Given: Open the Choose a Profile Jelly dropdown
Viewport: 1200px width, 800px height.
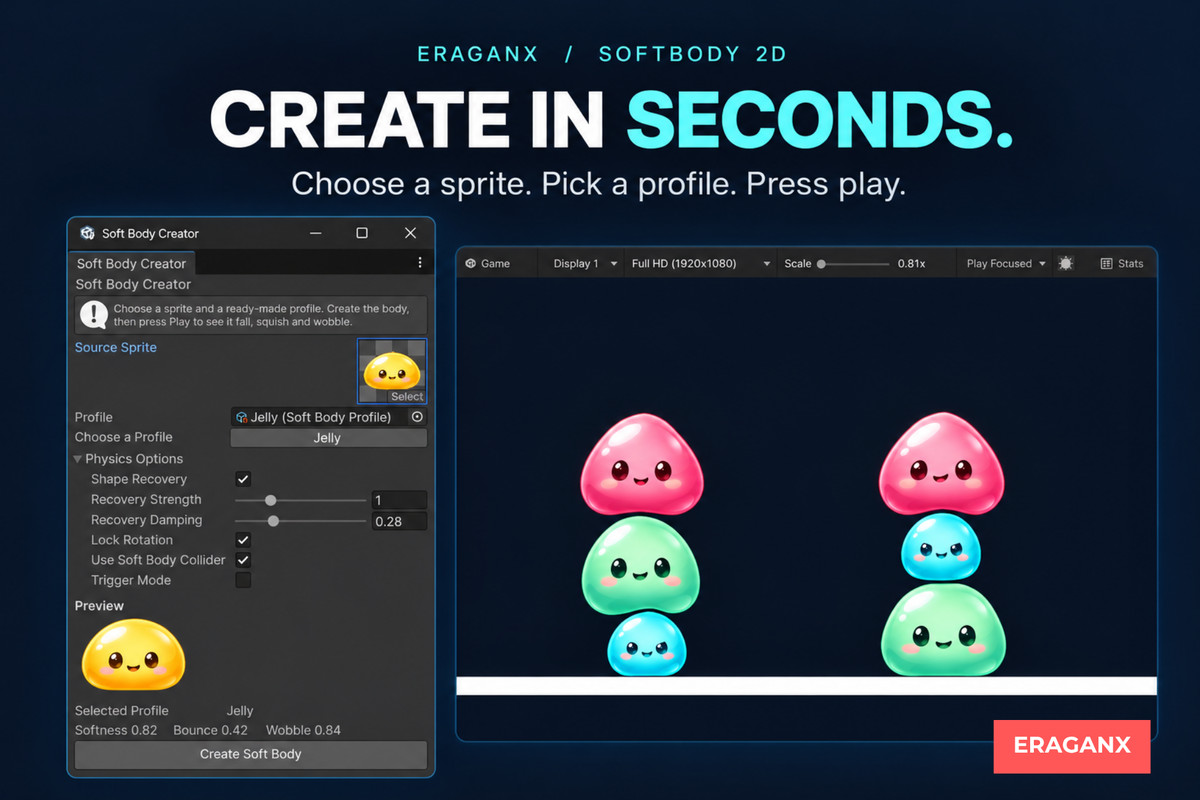Looking at the screenshot, I should (x=328, y=438).
